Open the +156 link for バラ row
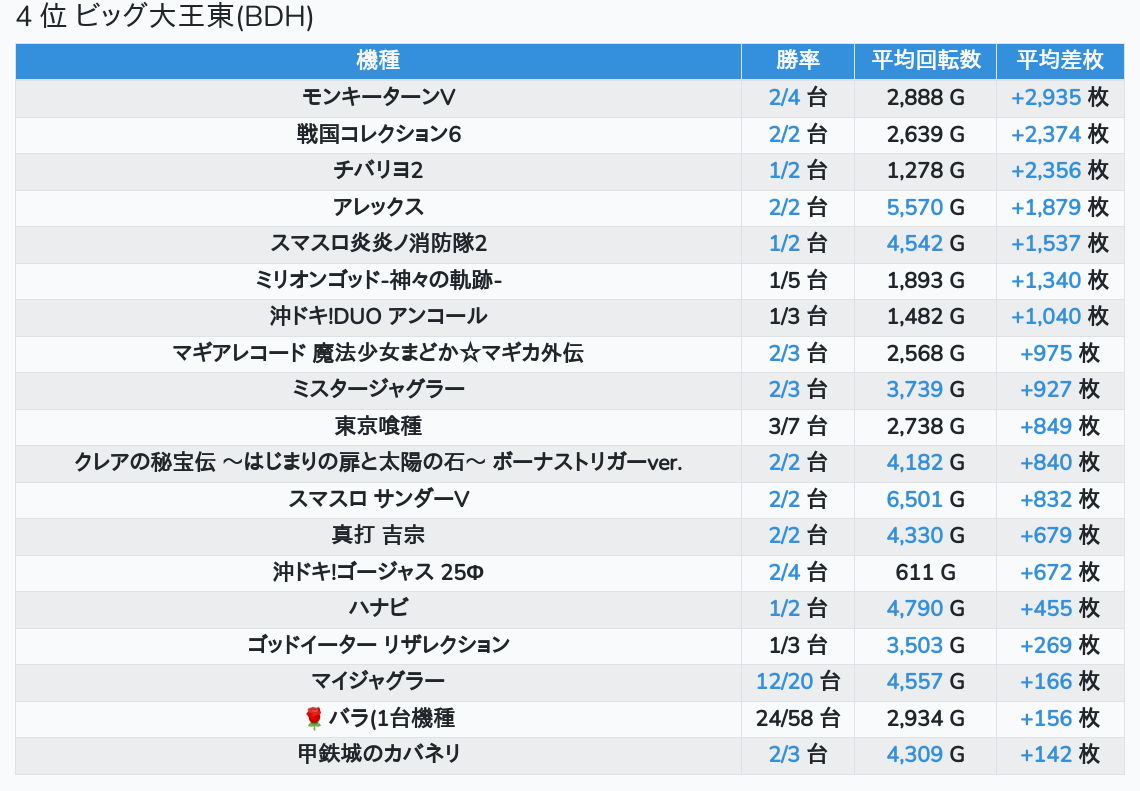 tap(1046, 718)
